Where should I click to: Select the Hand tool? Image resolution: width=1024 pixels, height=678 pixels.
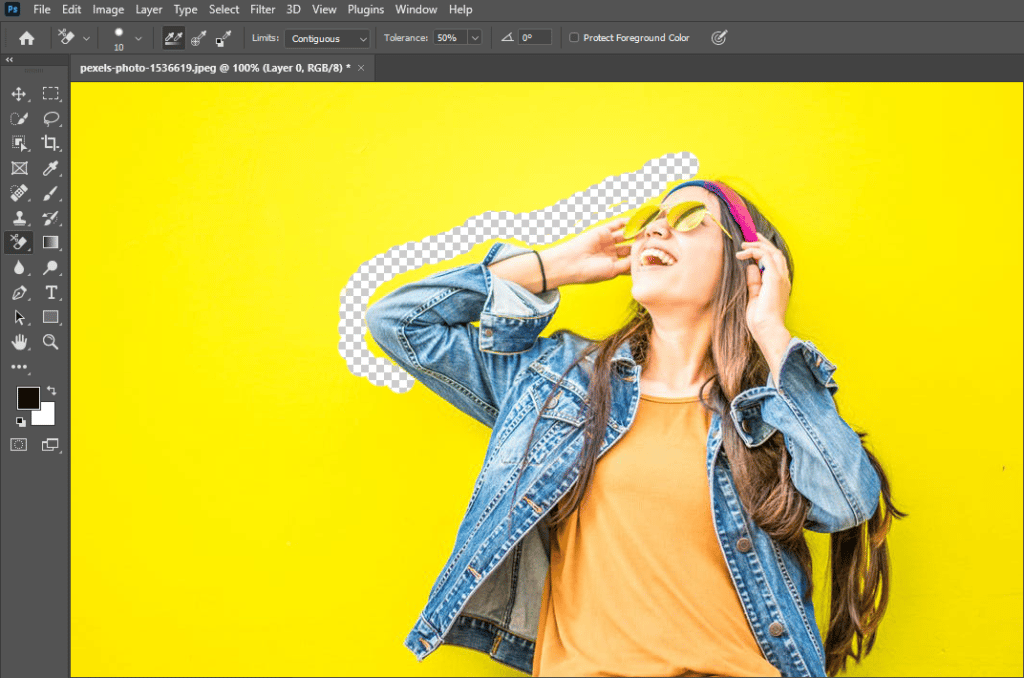pyautogui.click(x=18, y=342)
